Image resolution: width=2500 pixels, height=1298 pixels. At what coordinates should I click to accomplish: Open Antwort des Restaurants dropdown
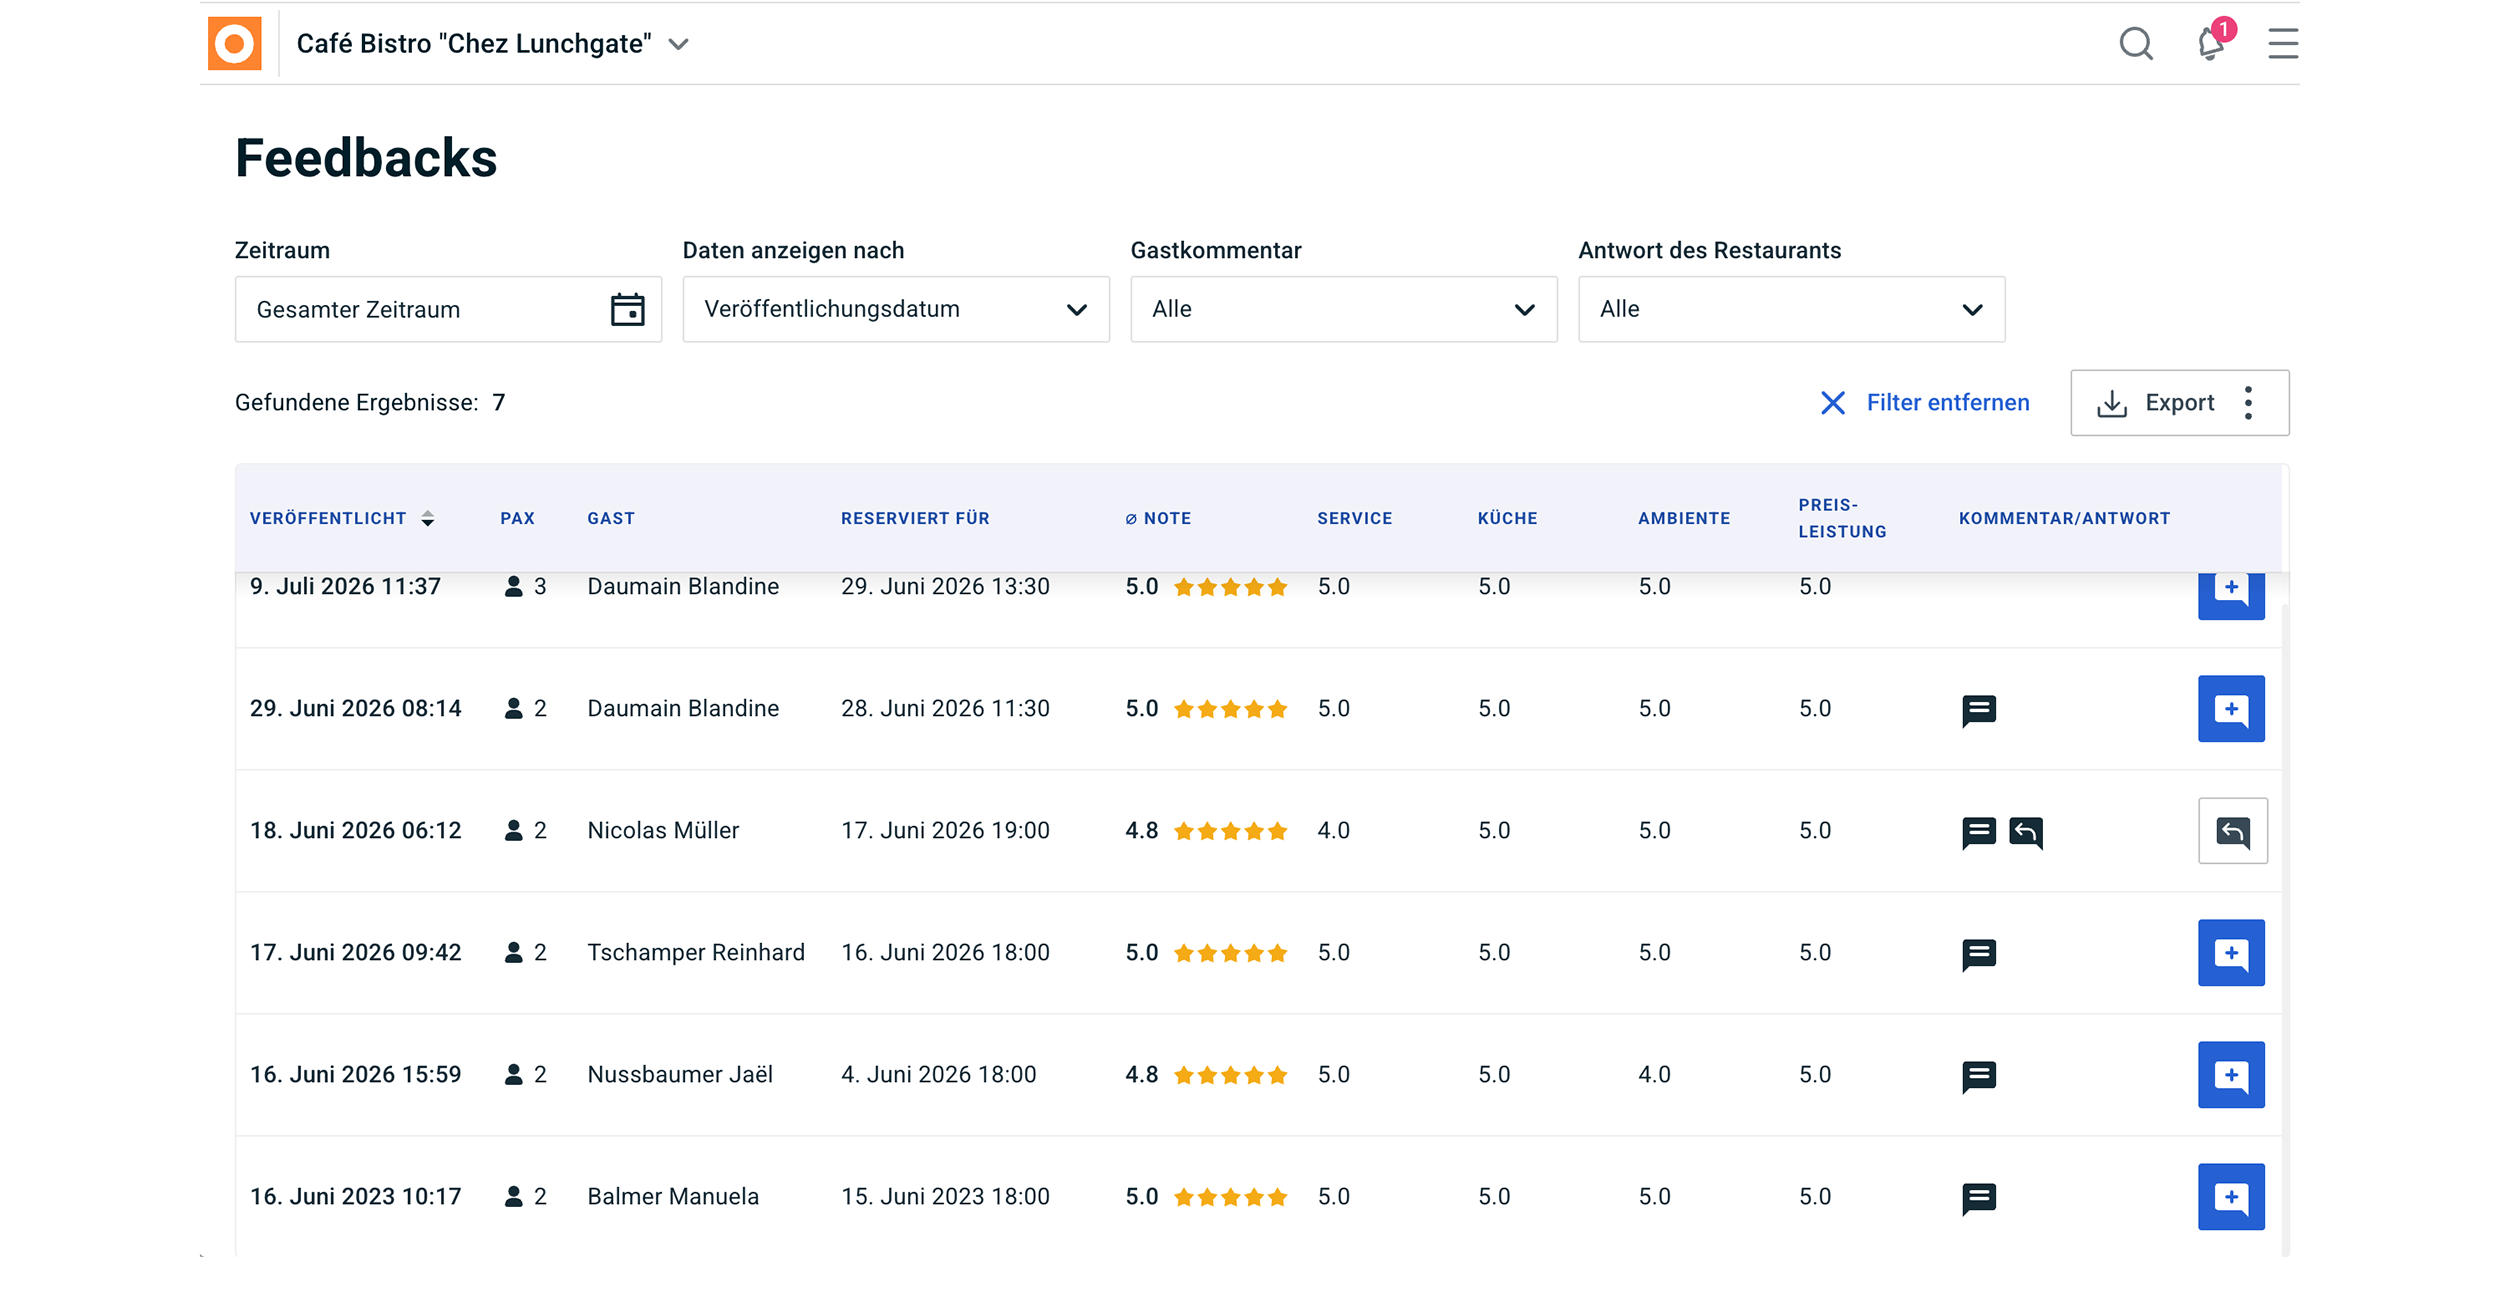point(1792,309)
